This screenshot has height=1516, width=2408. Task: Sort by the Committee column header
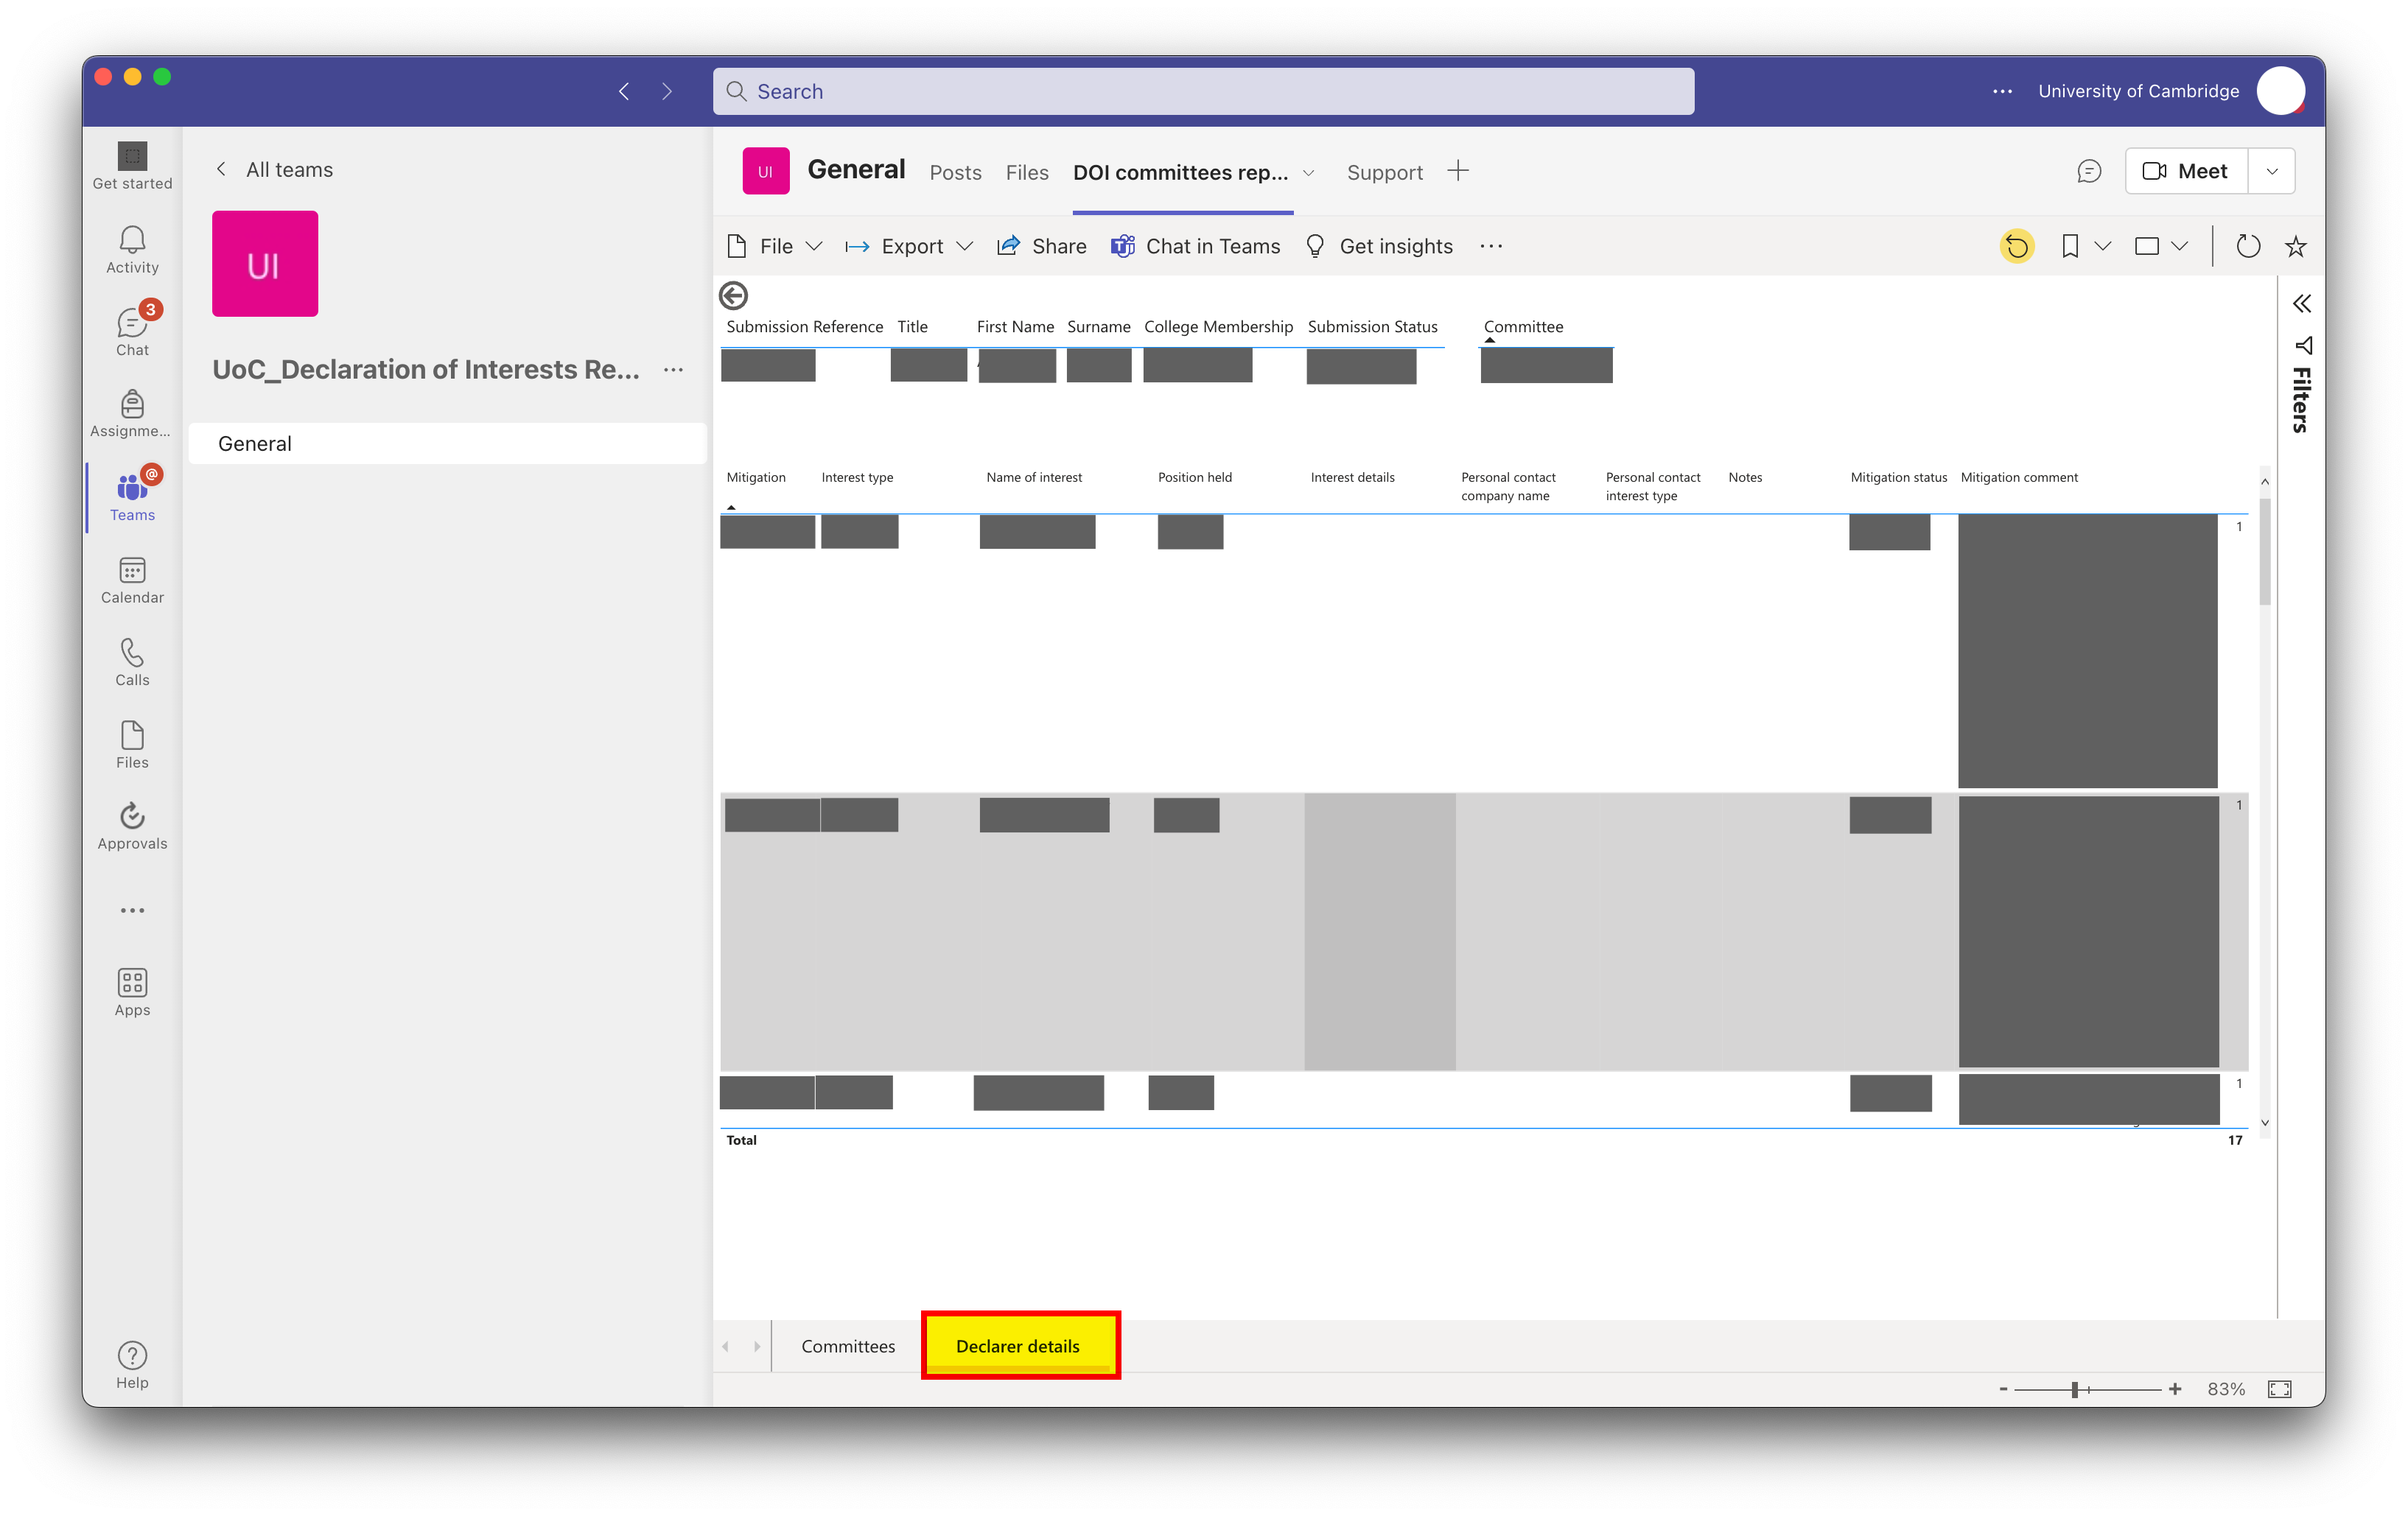click(x=1523, y=327)
